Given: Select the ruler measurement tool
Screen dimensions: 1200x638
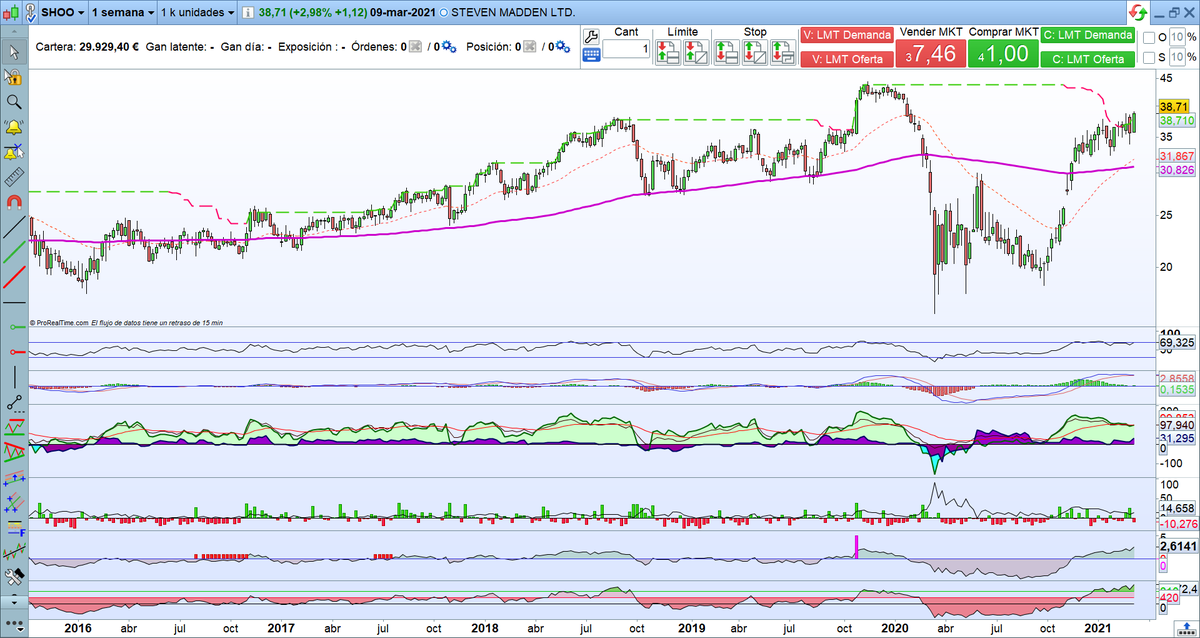Looking at the screenshot, I should point(14,177).
